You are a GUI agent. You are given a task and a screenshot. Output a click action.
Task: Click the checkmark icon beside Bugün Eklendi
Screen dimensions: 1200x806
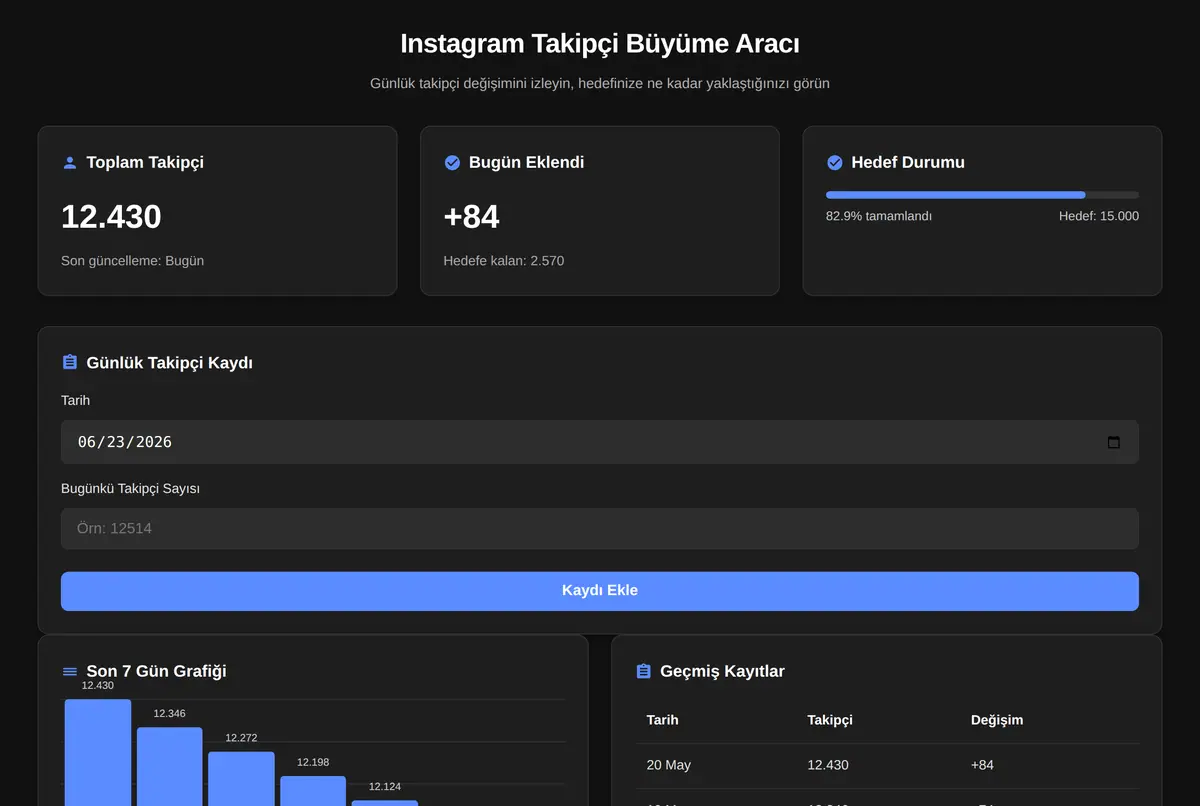452,163
